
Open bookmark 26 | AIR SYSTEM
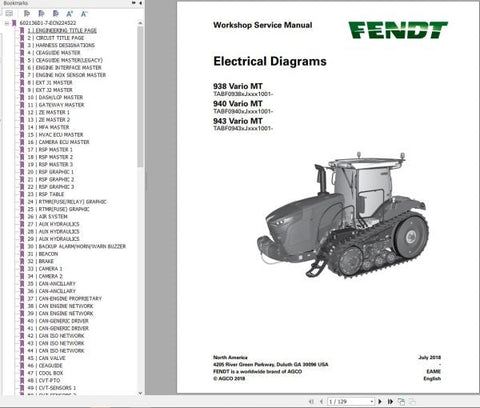pyautogui.click(x=47, y=216)
